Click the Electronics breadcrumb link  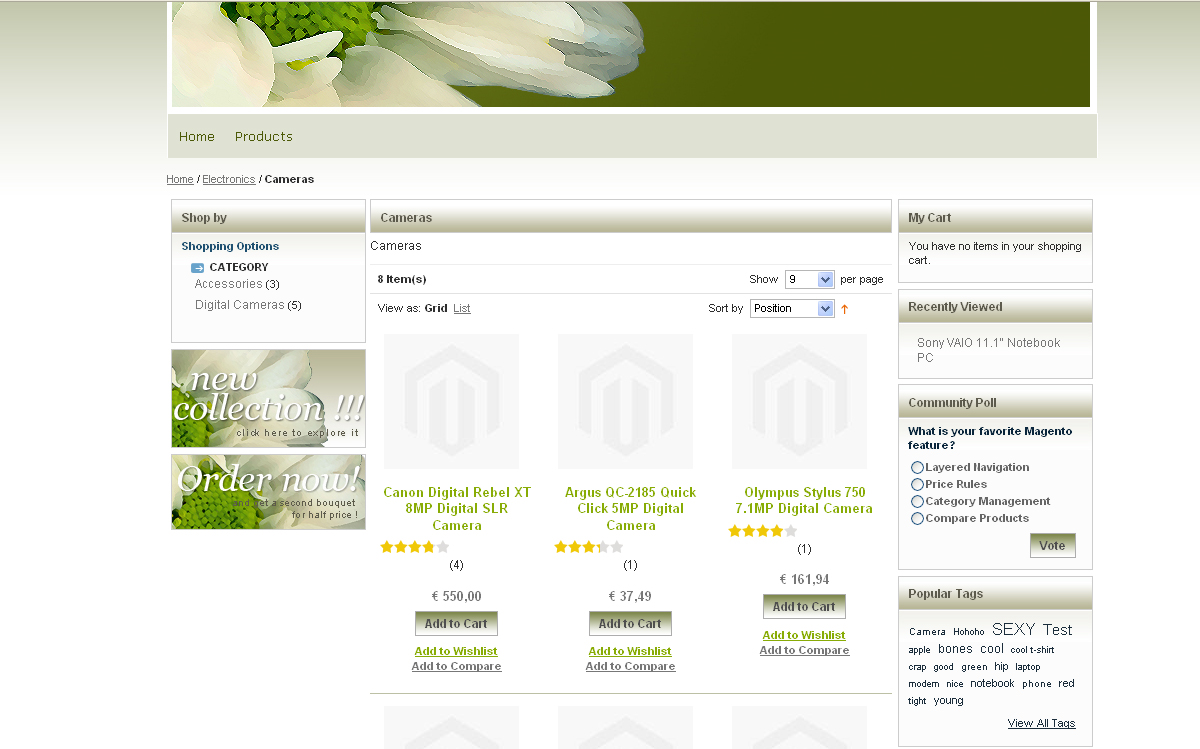(x=229, y=180)
